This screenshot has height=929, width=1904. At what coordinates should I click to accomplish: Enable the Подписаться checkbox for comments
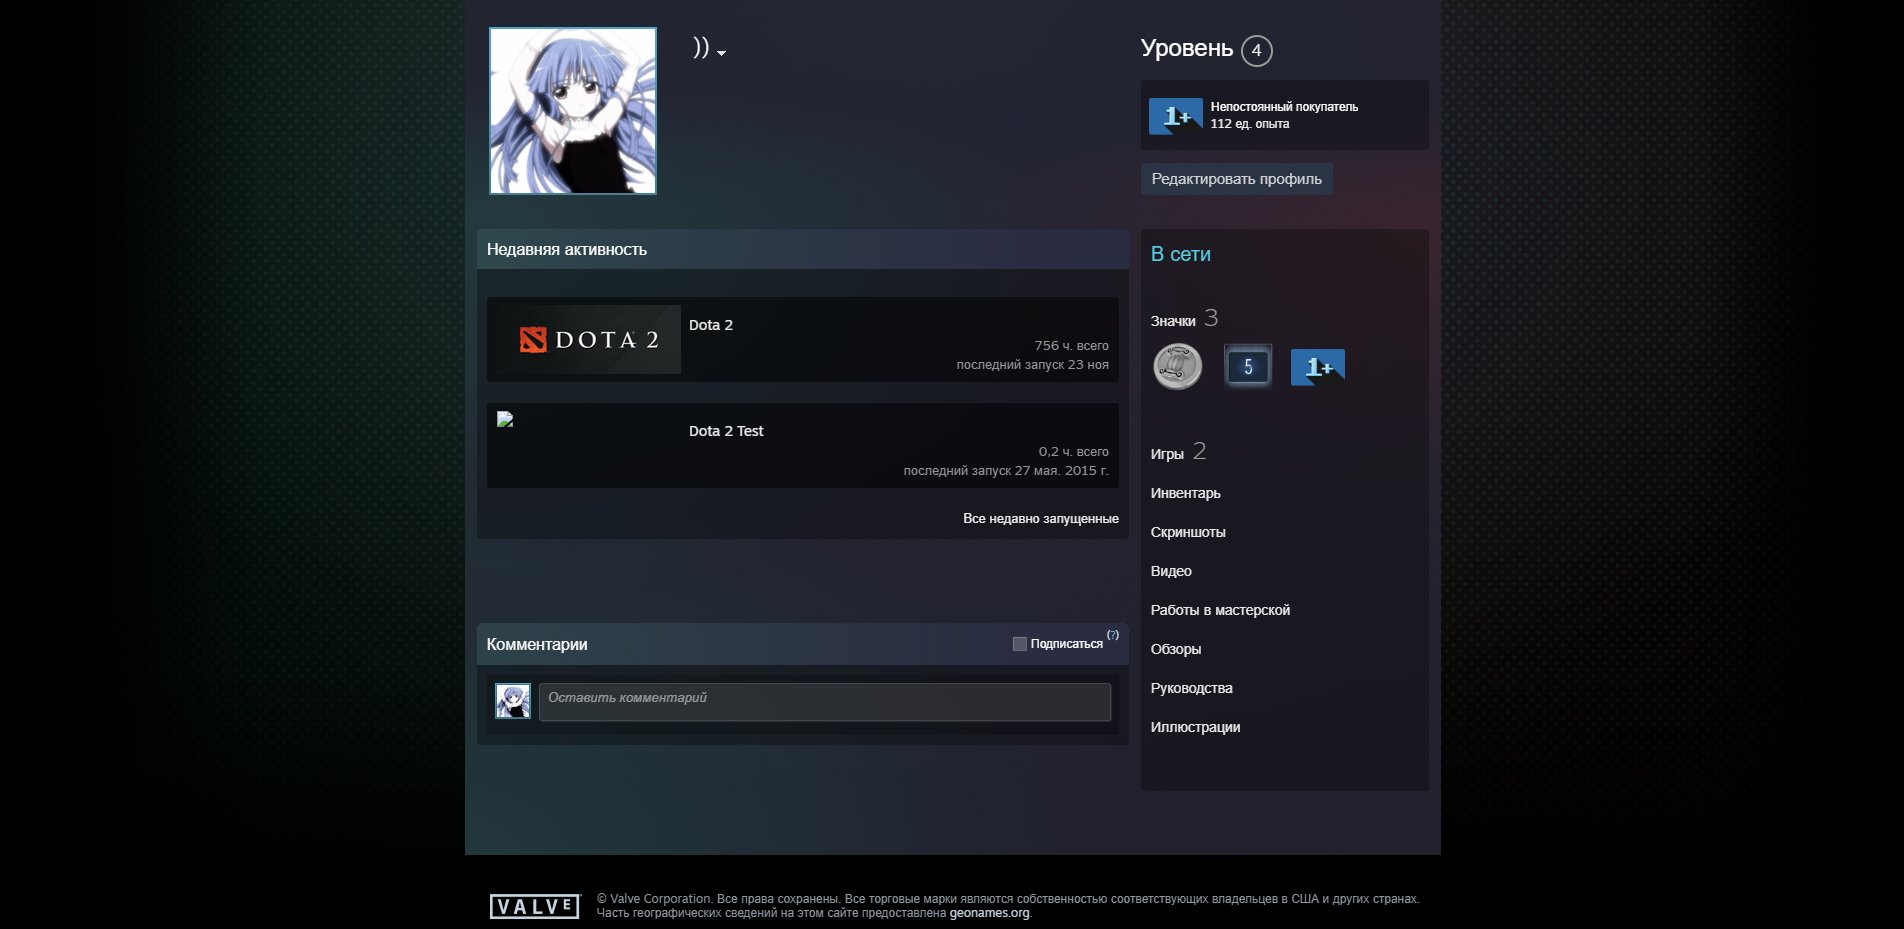[1019, 644]
